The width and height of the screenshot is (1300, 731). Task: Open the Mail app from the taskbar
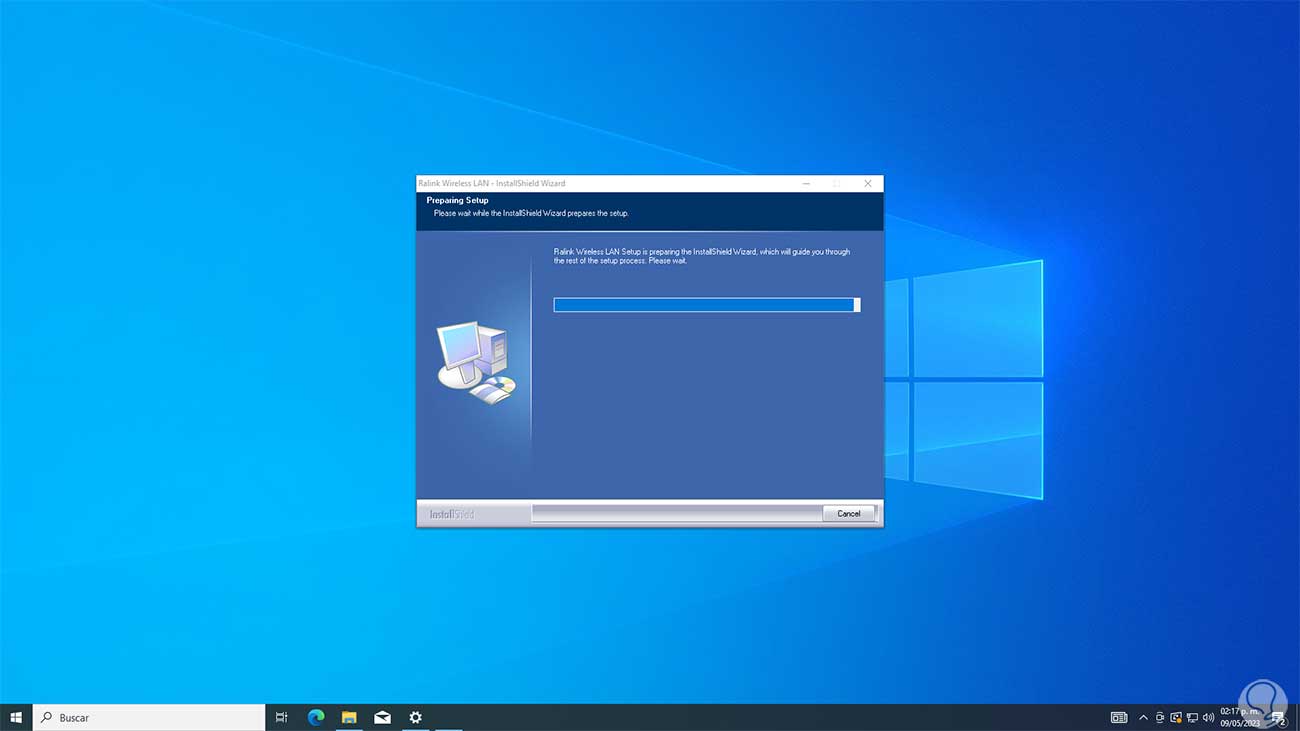[382, 717]
